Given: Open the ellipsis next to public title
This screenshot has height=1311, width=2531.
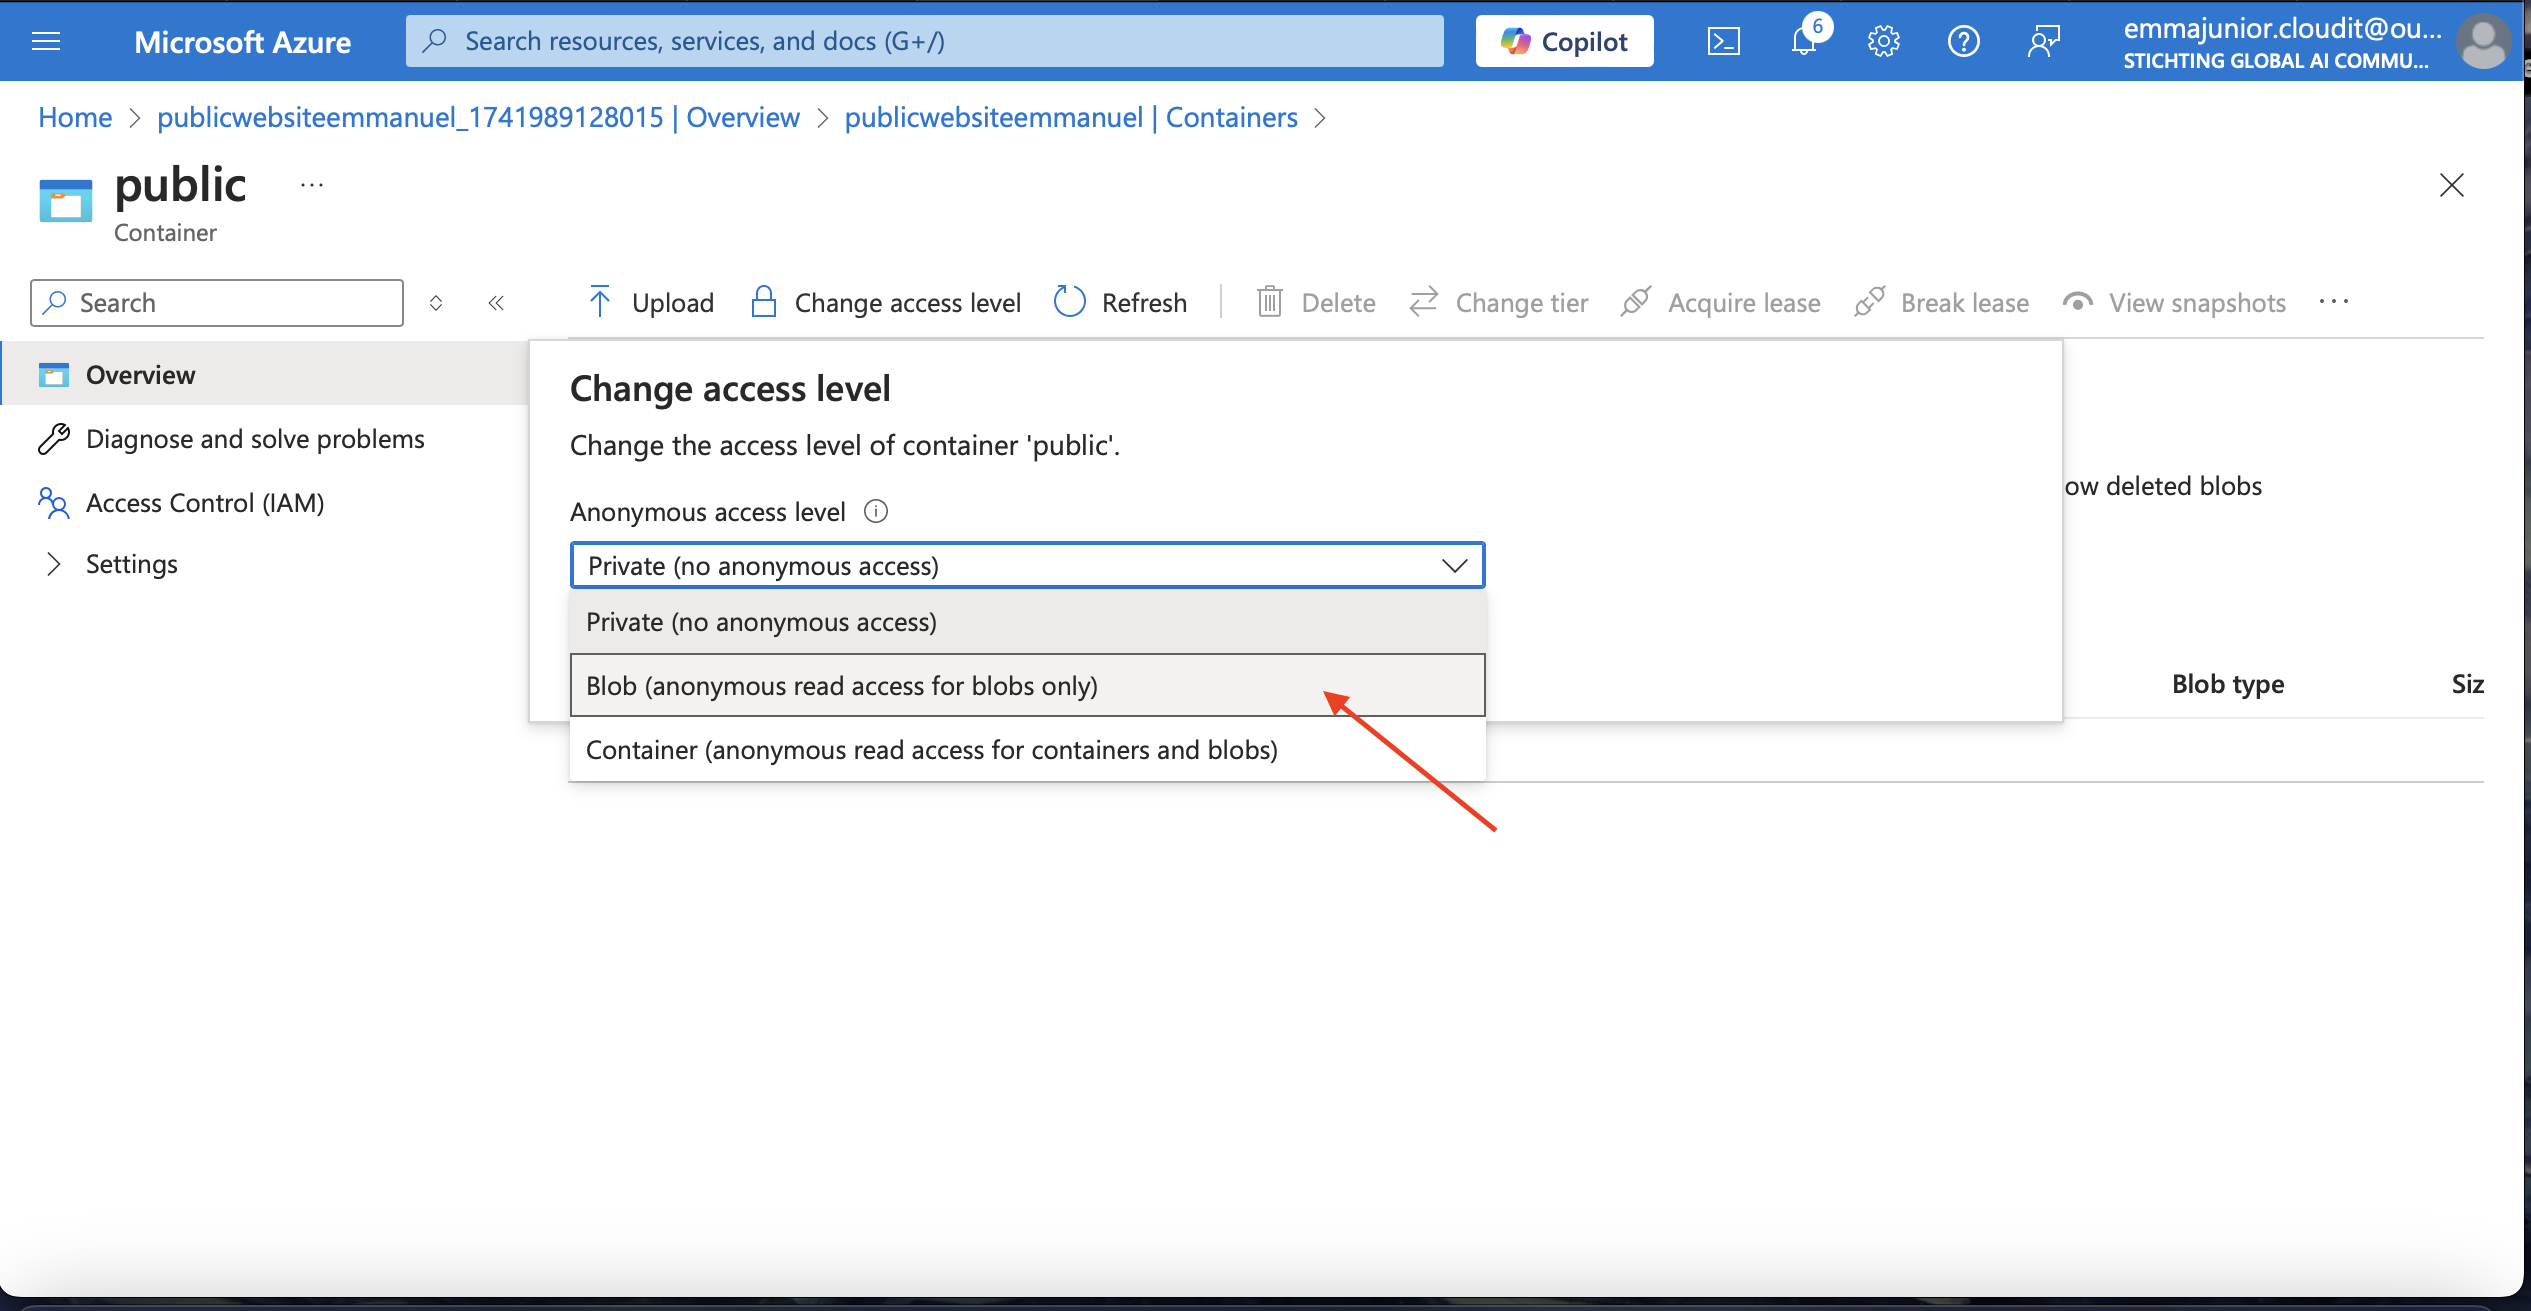Looking at the screenshot, I should pyautogui.click(x=312, y=185).
